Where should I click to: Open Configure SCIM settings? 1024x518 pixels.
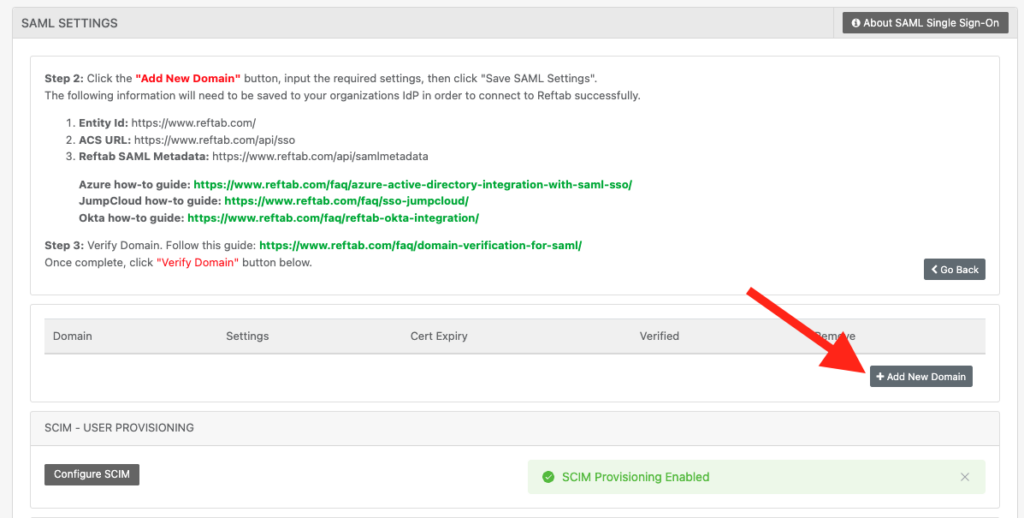click(91, 474)
